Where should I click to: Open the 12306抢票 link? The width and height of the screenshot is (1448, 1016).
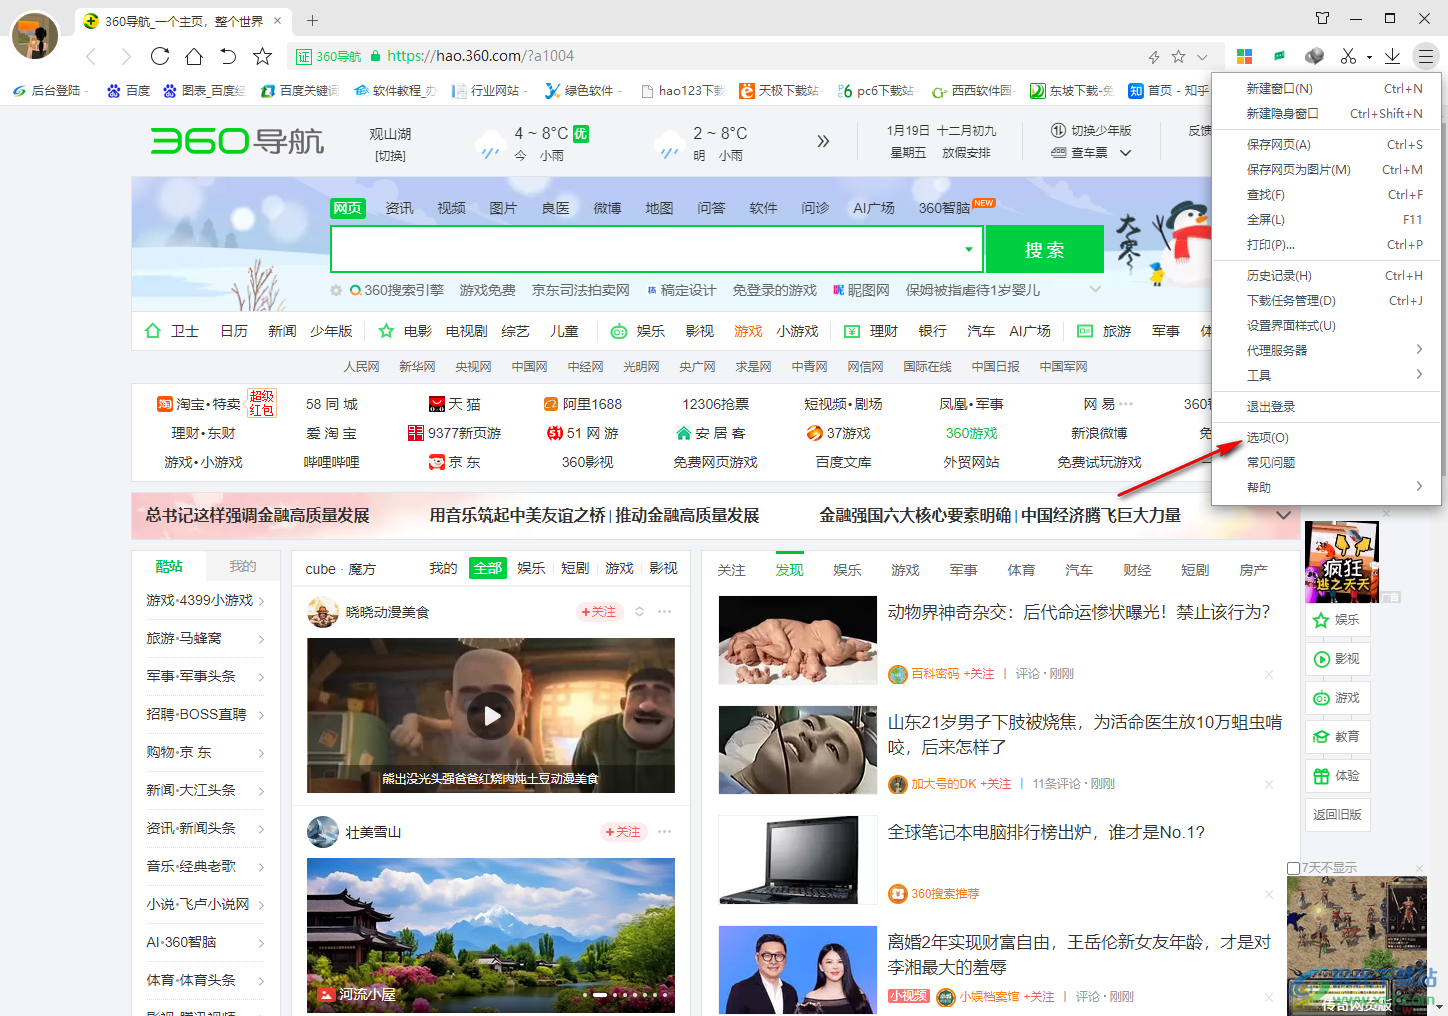(715, 404)
